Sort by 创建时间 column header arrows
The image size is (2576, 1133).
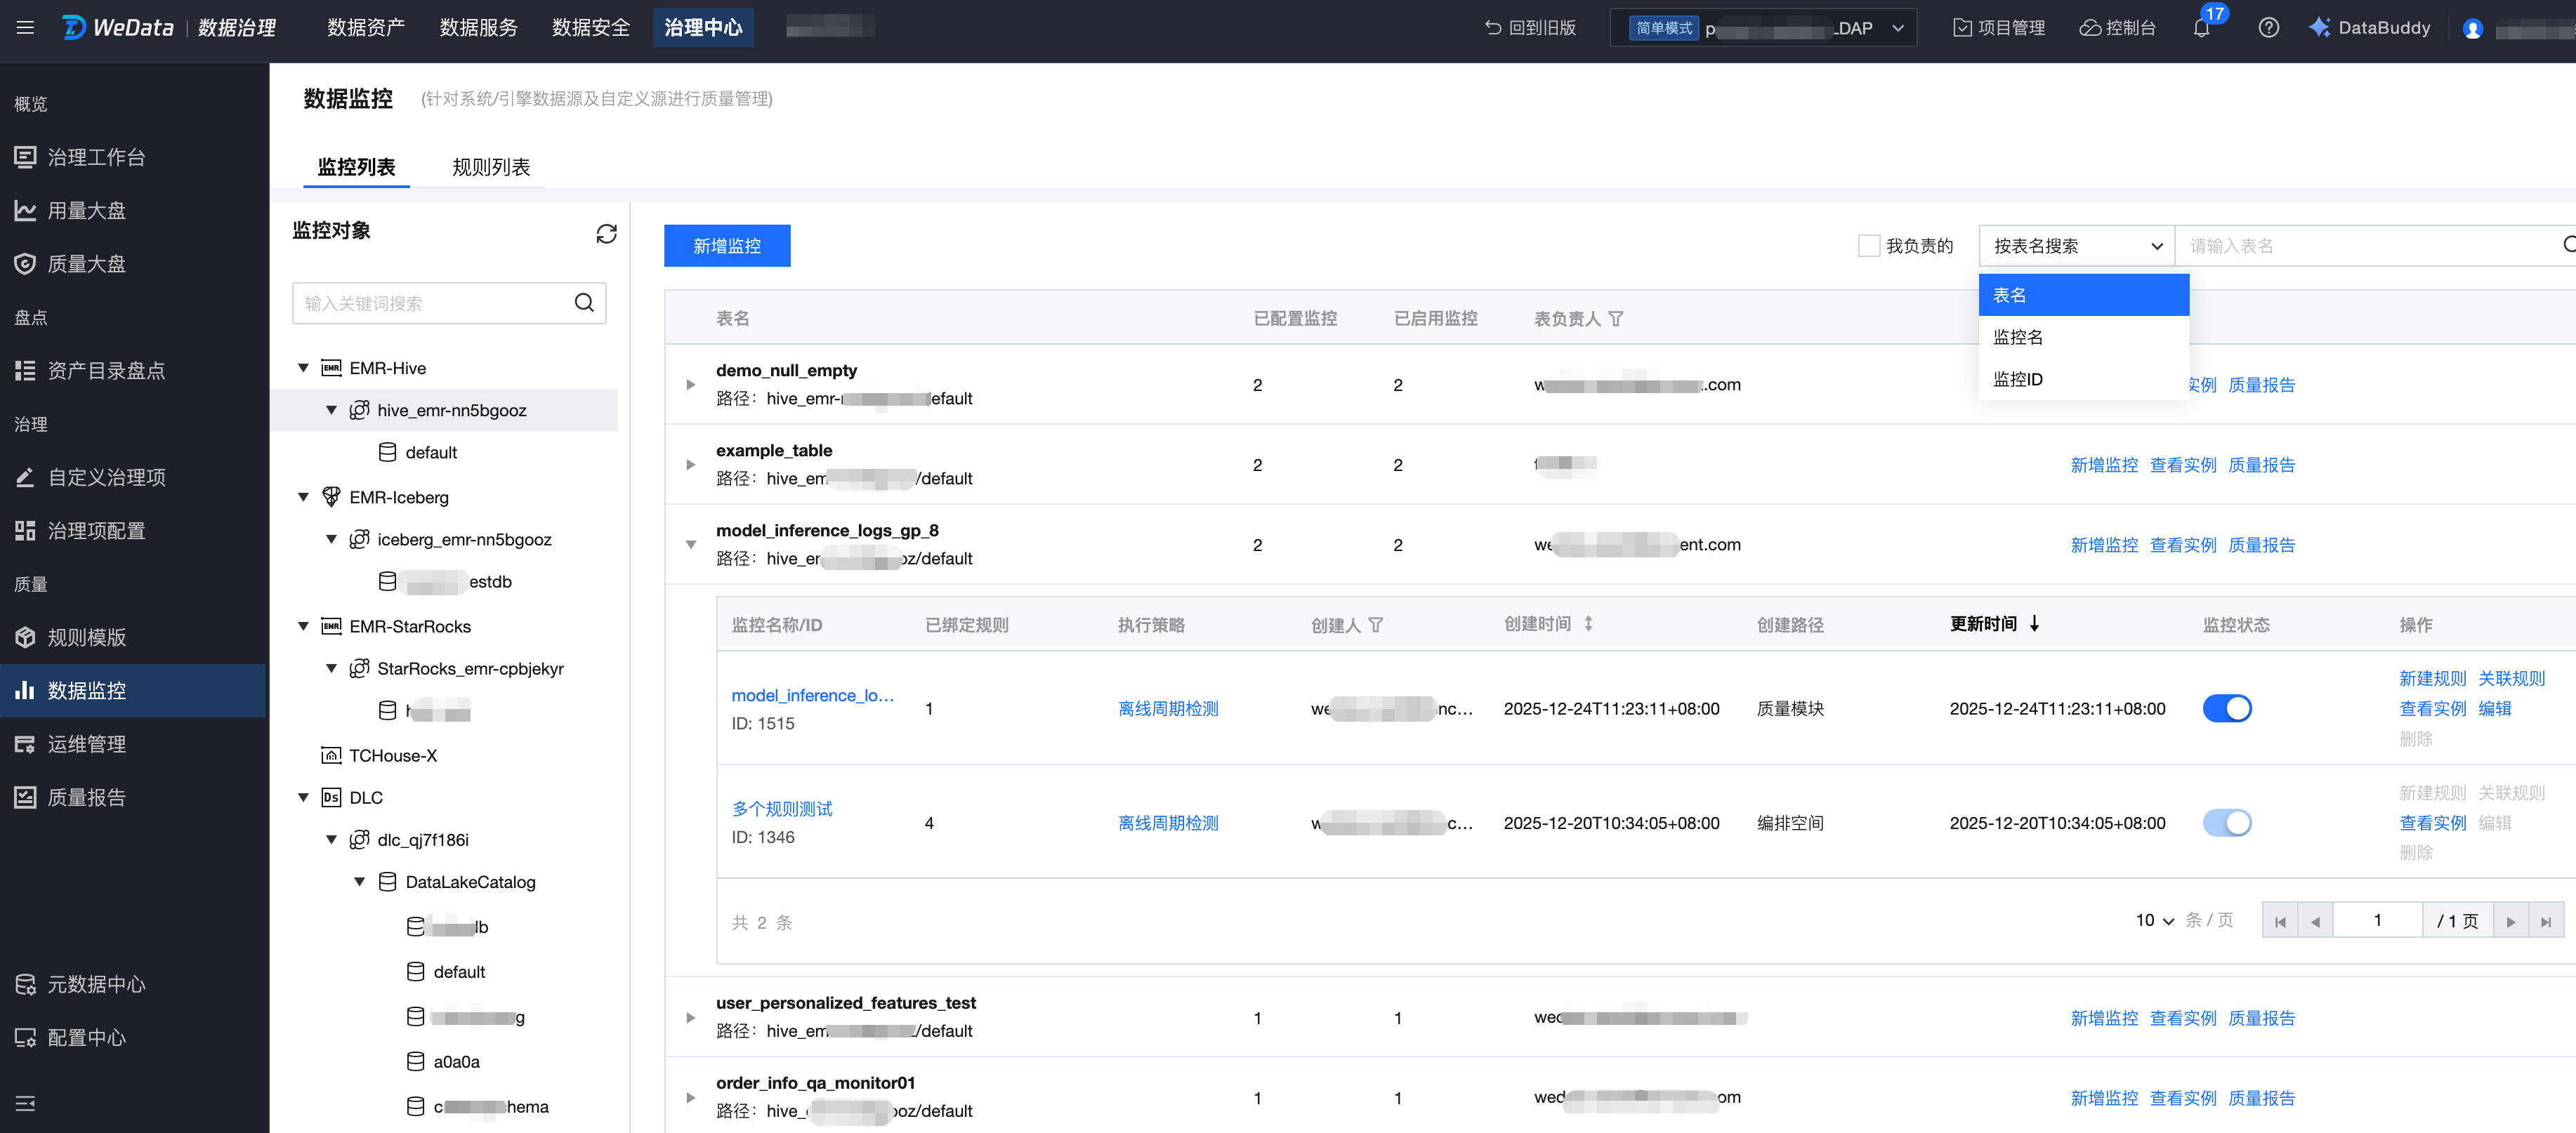pos(1588,624)
